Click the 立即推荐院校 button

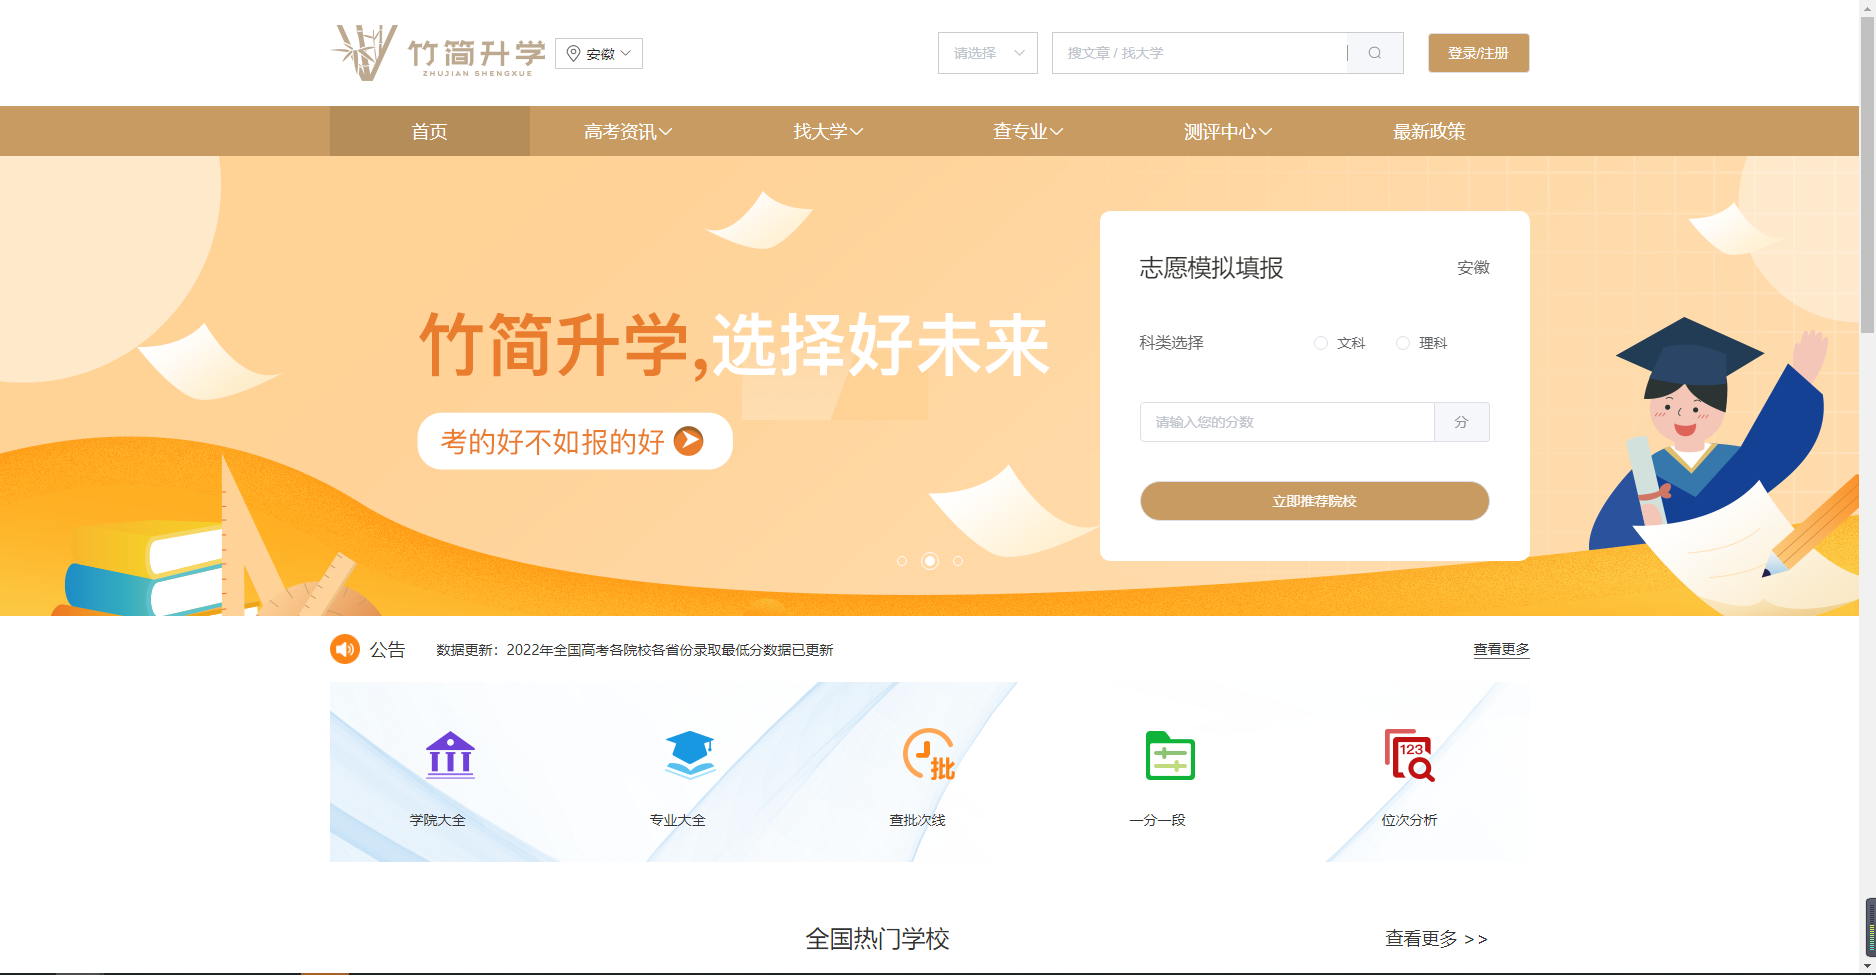(1314, 501)
